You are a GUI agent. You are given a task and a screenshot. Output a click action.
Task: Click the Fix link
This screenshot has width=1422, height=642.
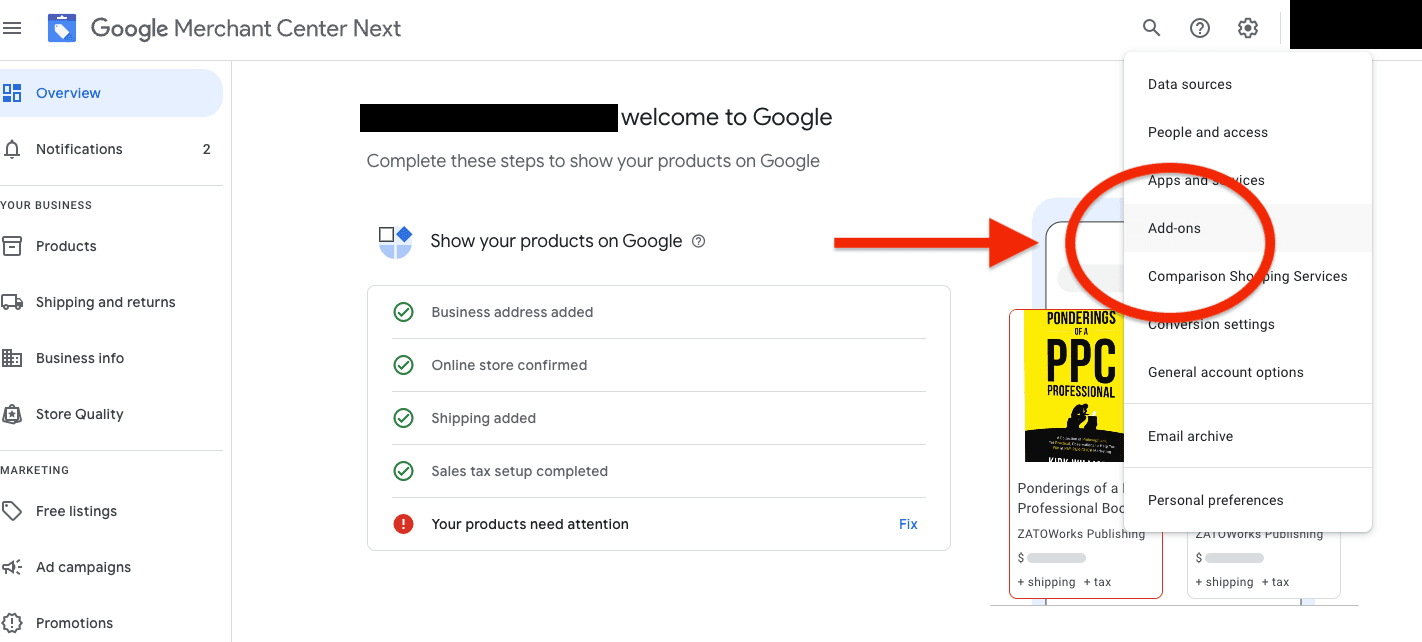pyautogui.click(x=908, y=524)
